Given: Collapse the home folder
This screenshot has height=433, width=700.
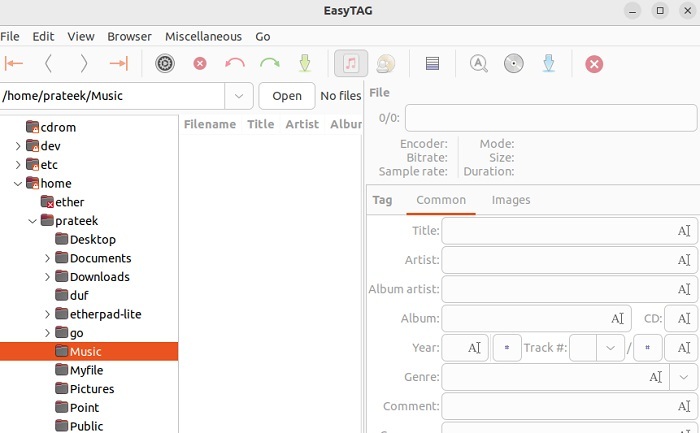Looking at the screenshot, I should point(18,183).
